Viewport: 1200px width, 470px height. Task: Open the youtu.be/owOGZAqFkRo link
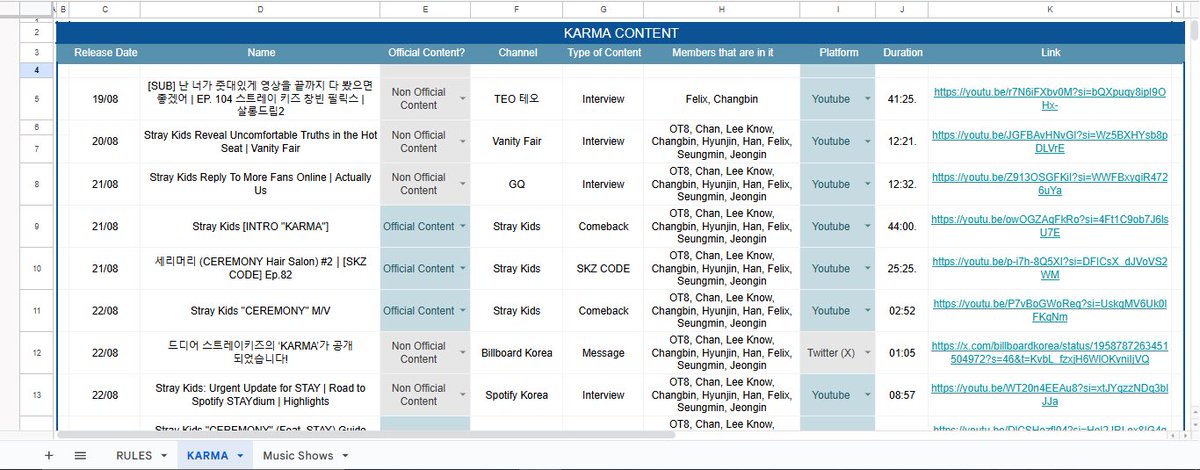coord(1049,226)
